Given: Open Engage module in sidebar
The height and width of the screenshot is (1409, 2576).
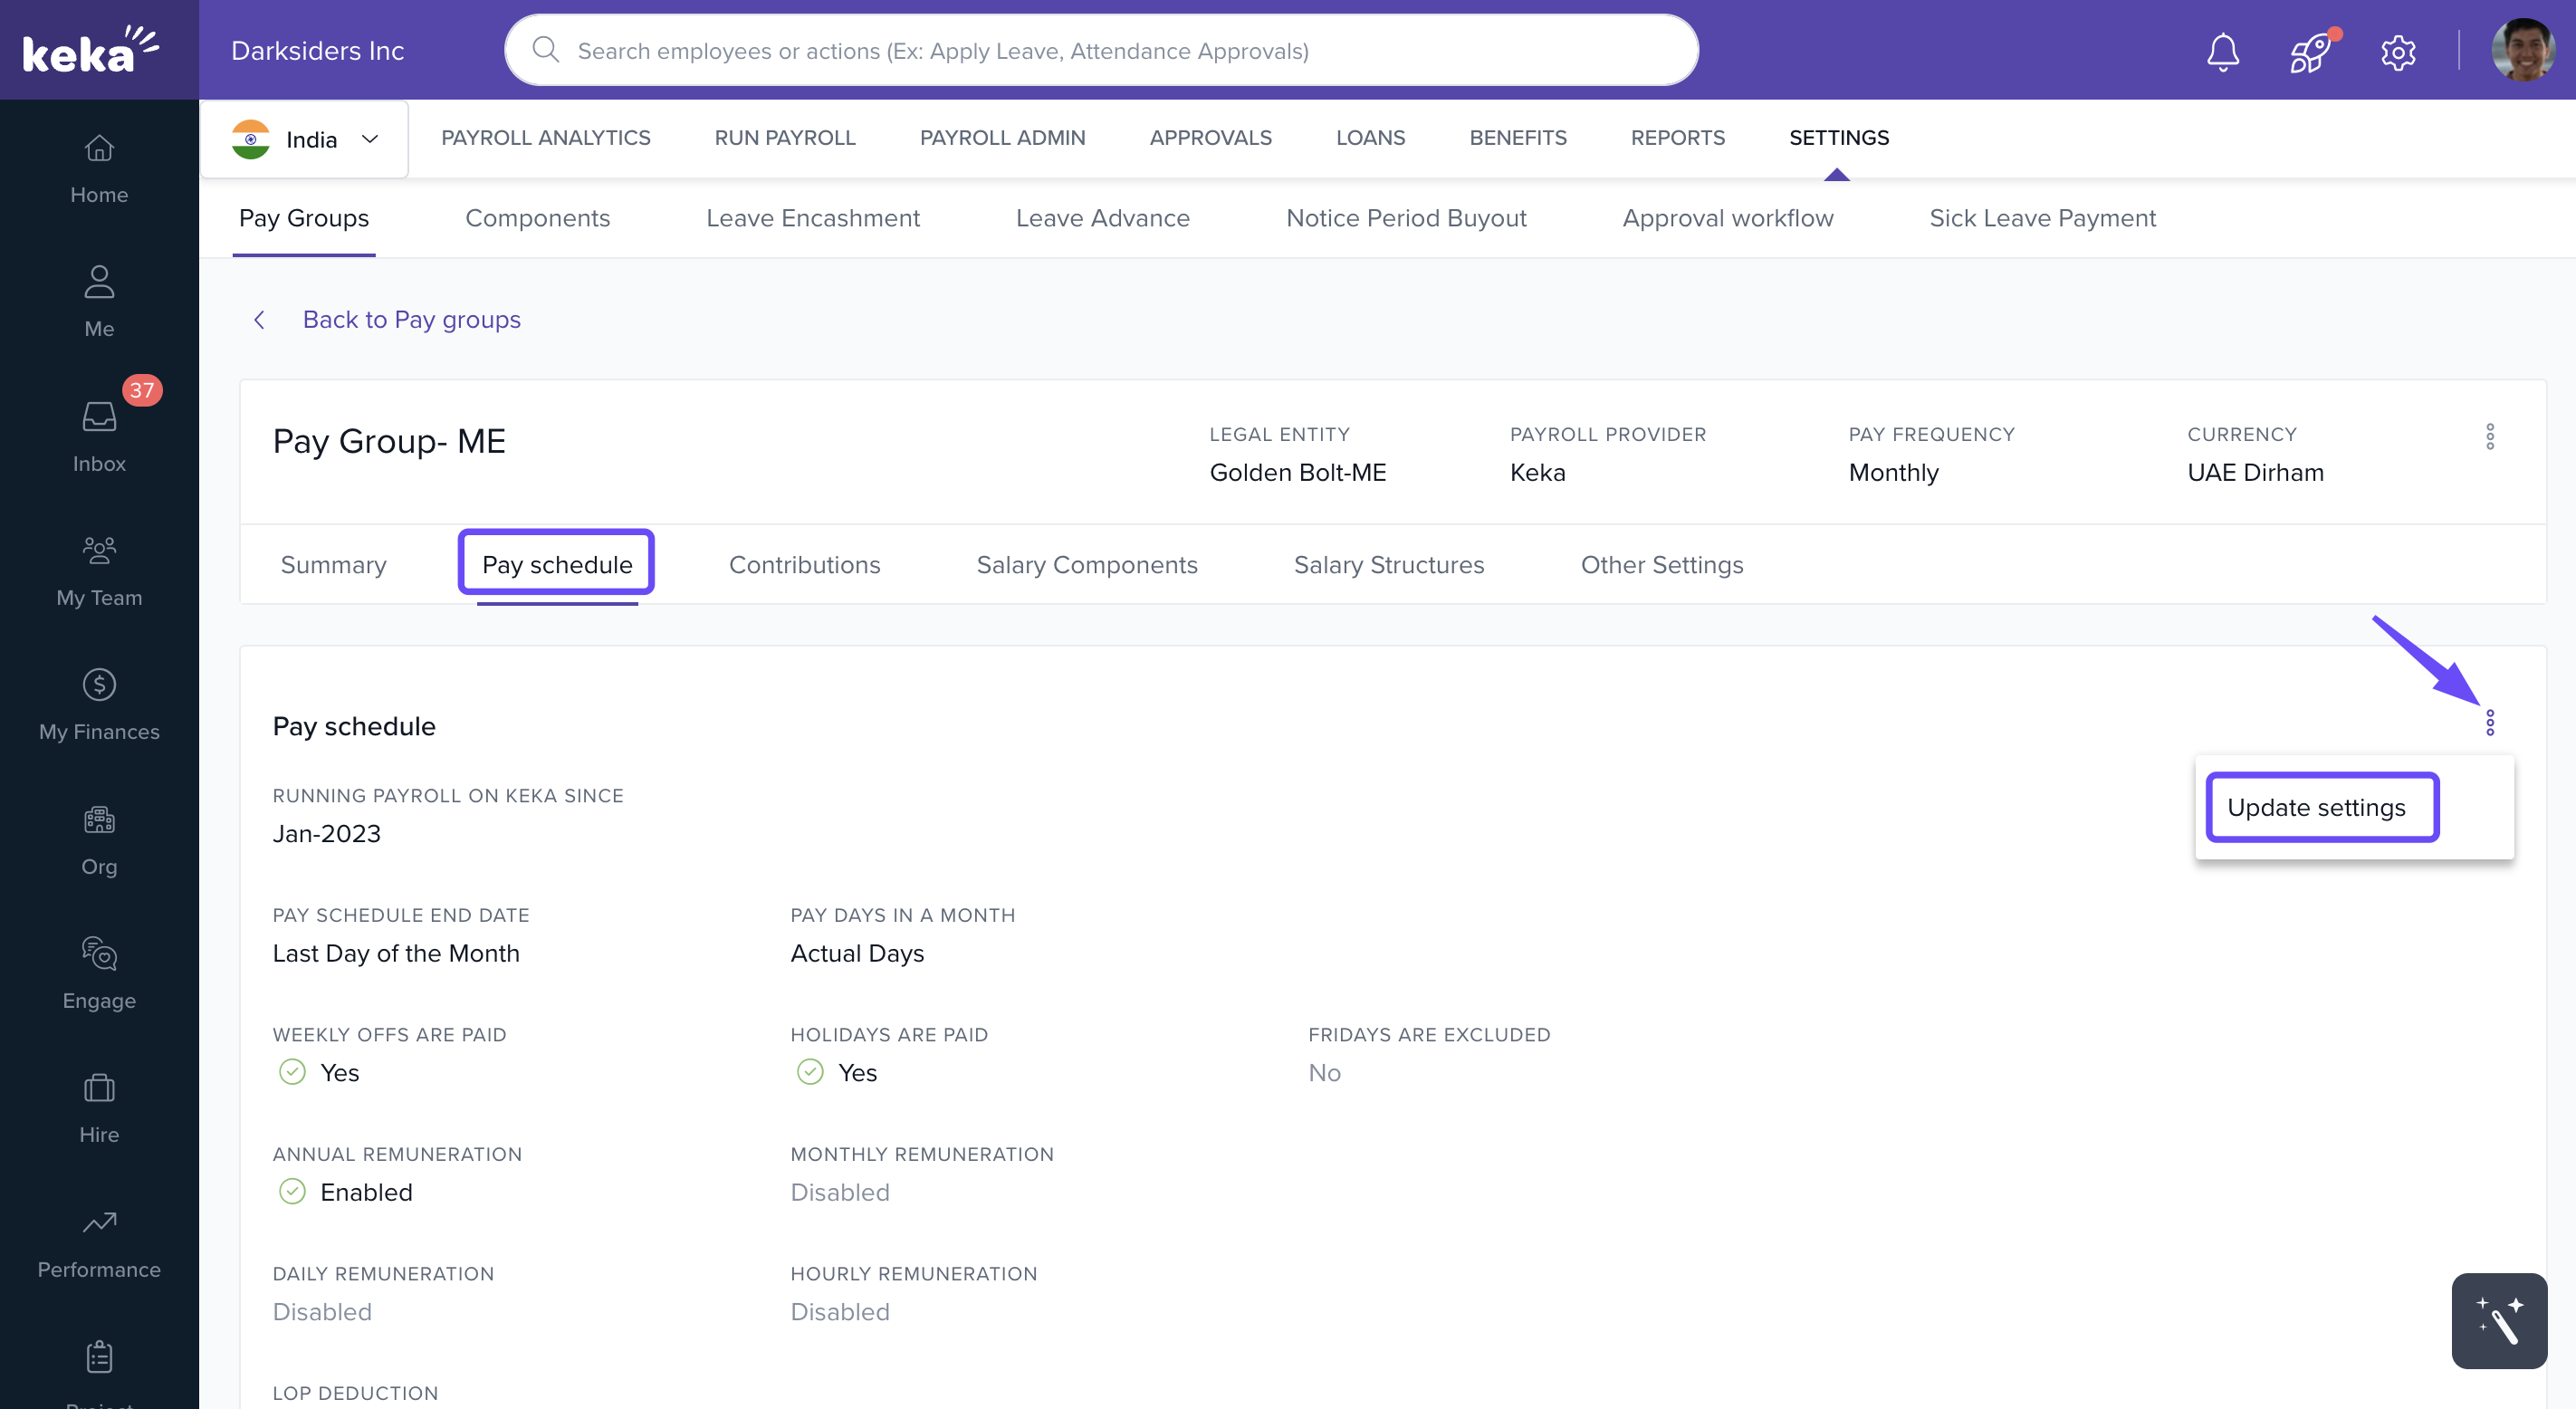Looking at the screenshot, I should point(99,973).
